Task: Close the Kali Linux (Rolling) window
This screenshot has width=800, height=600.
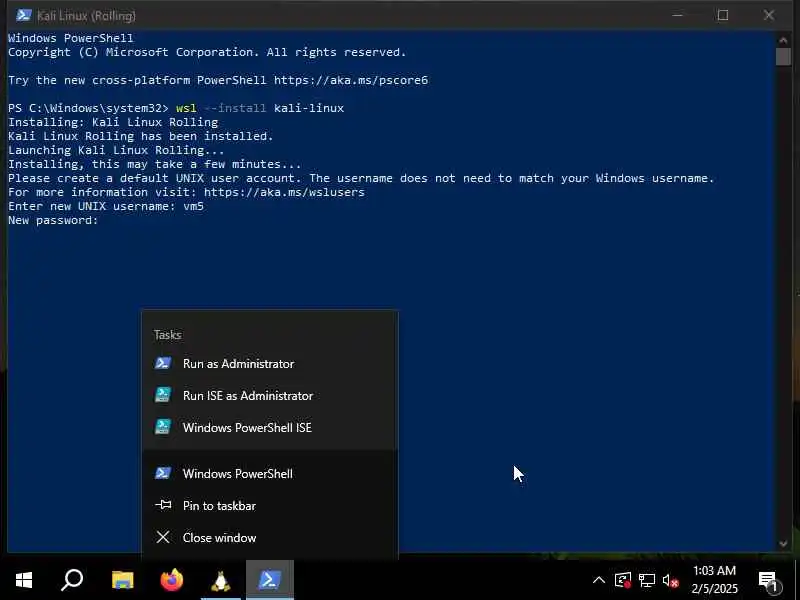Action: (x=769, y=15)
